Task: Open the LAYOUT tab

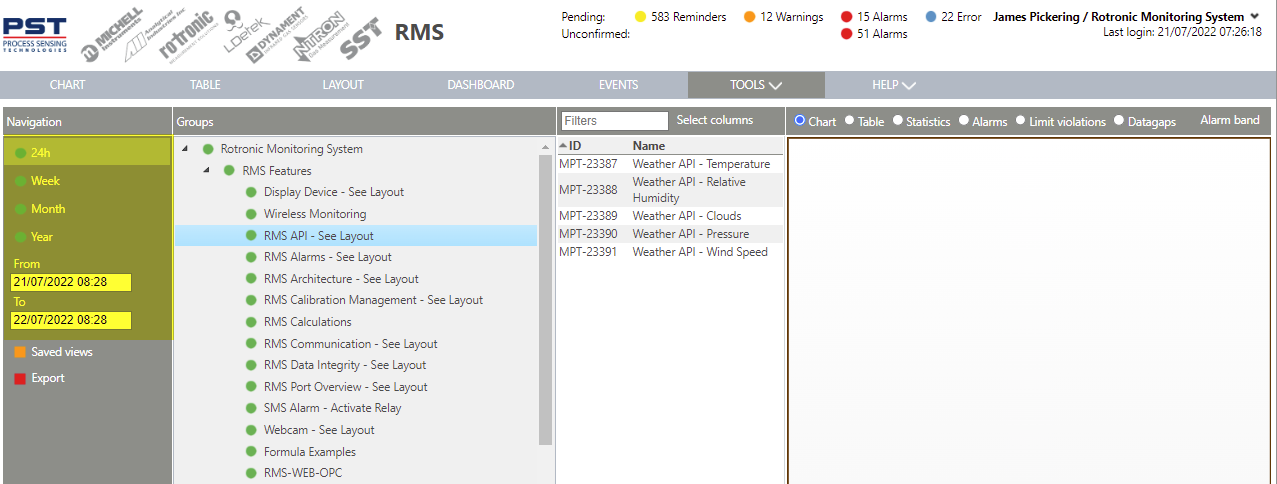Action: pyautogui.click(x=343, y=85)
